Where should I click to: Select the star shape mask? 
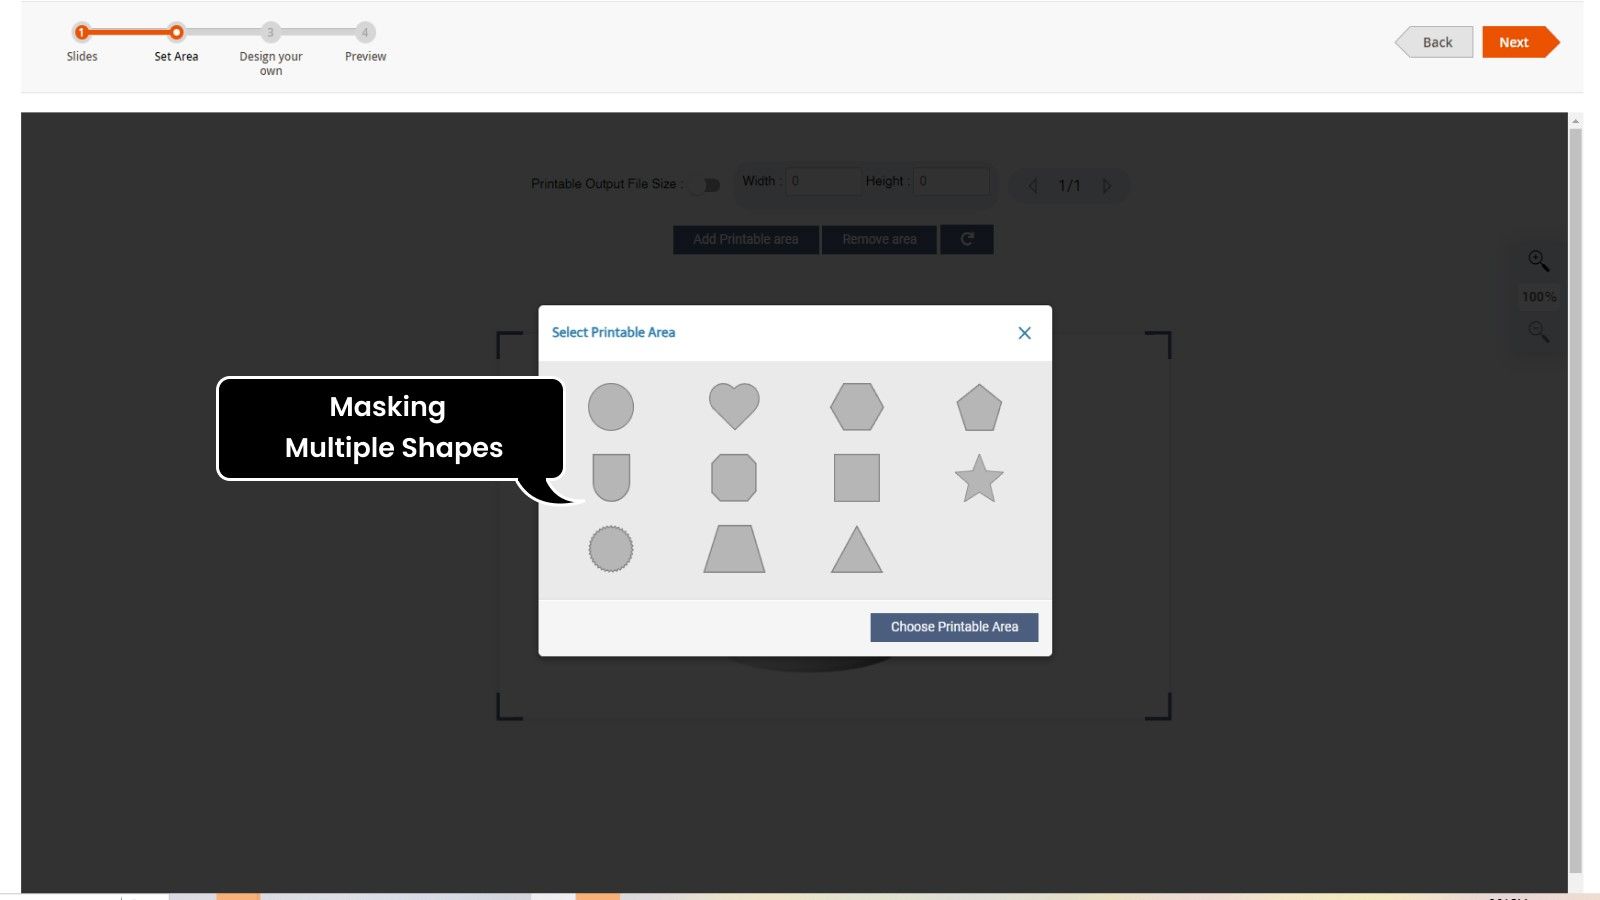(979, 479)
